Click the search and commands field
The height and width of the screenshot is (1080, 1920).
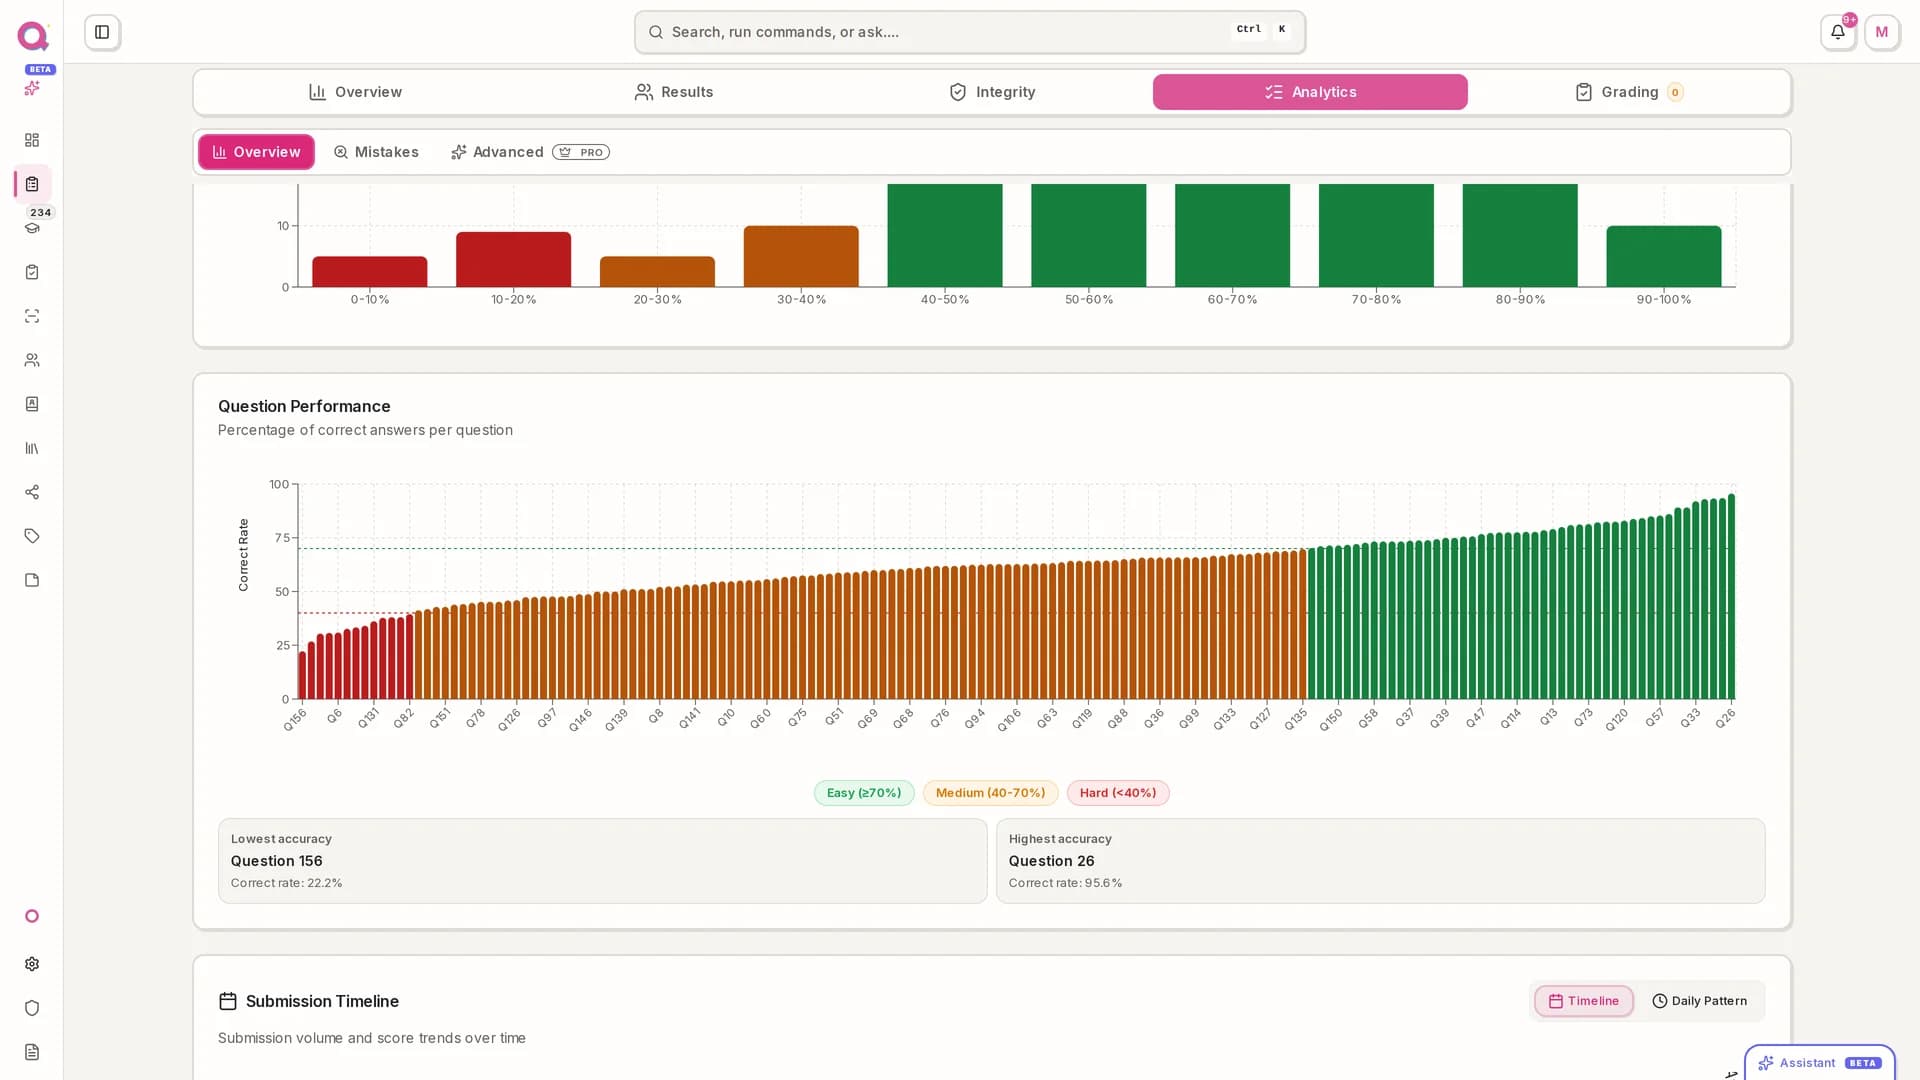pos(969,32)
